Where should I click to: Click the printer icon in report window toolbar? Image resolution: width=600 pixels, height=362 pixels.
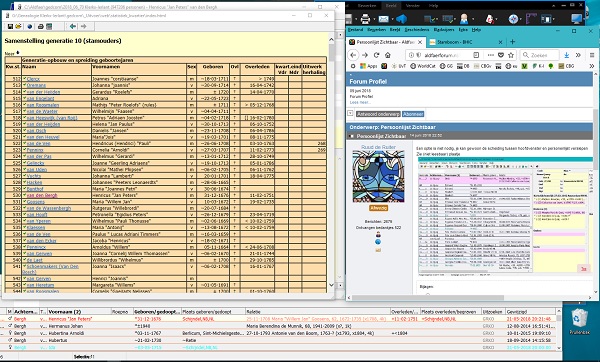pos(41,26)
